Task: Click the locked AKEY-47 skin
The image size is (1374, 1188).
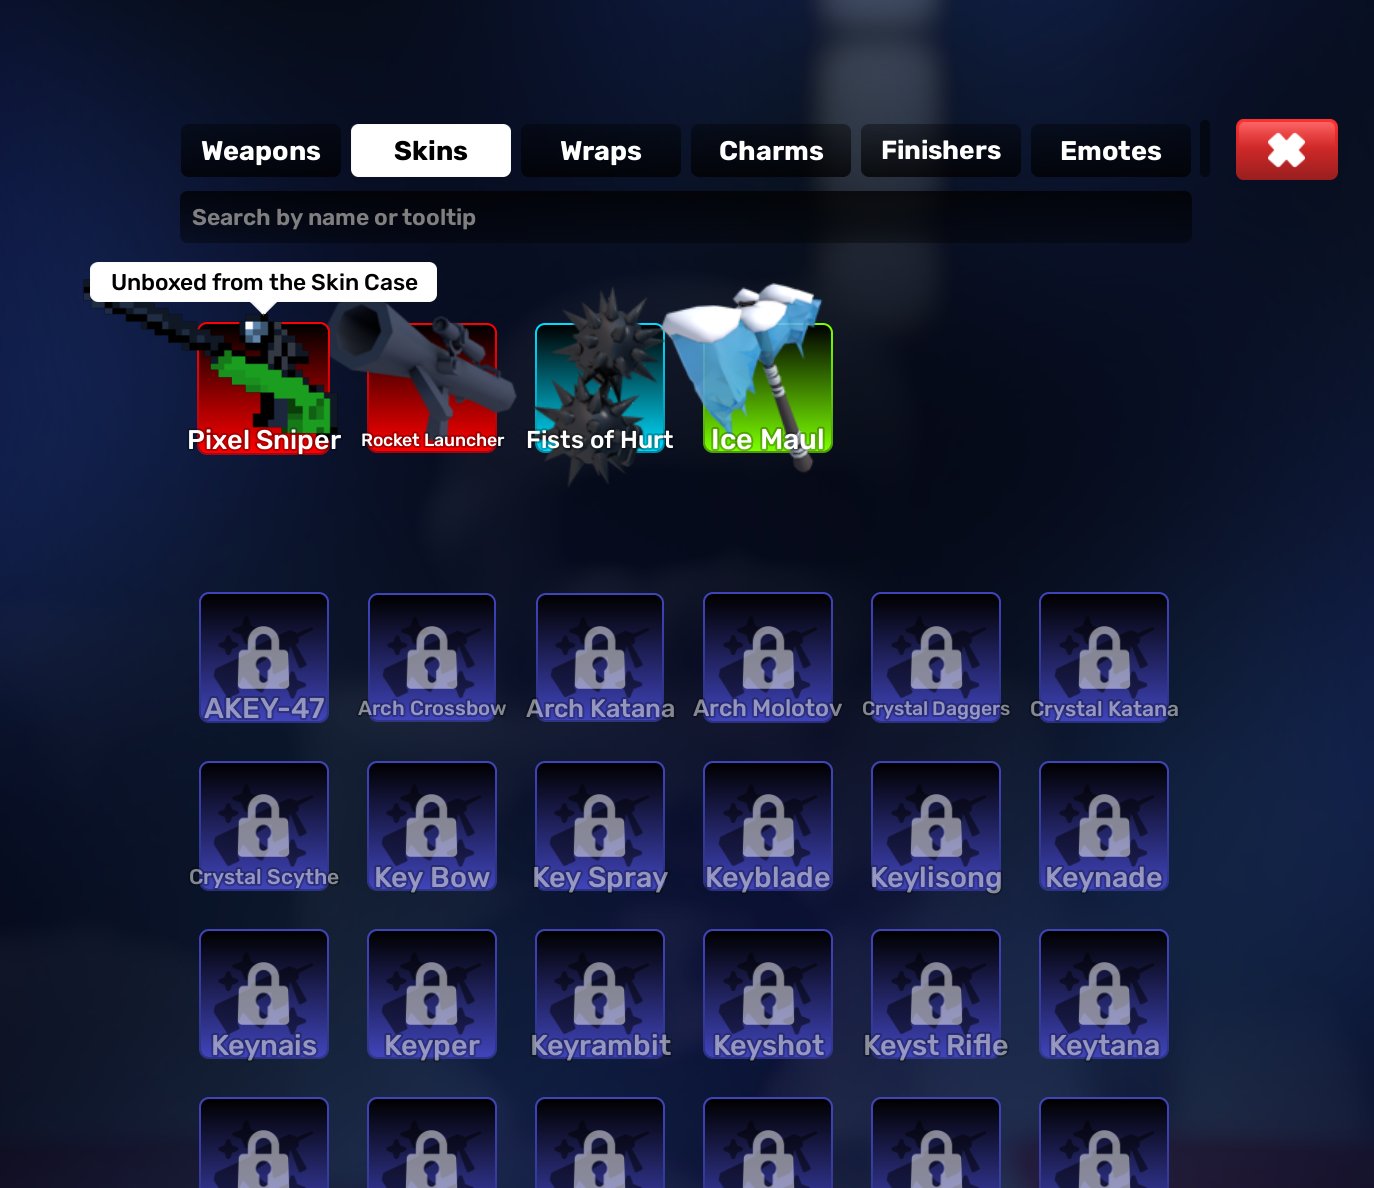Action: tap(264, 657)
